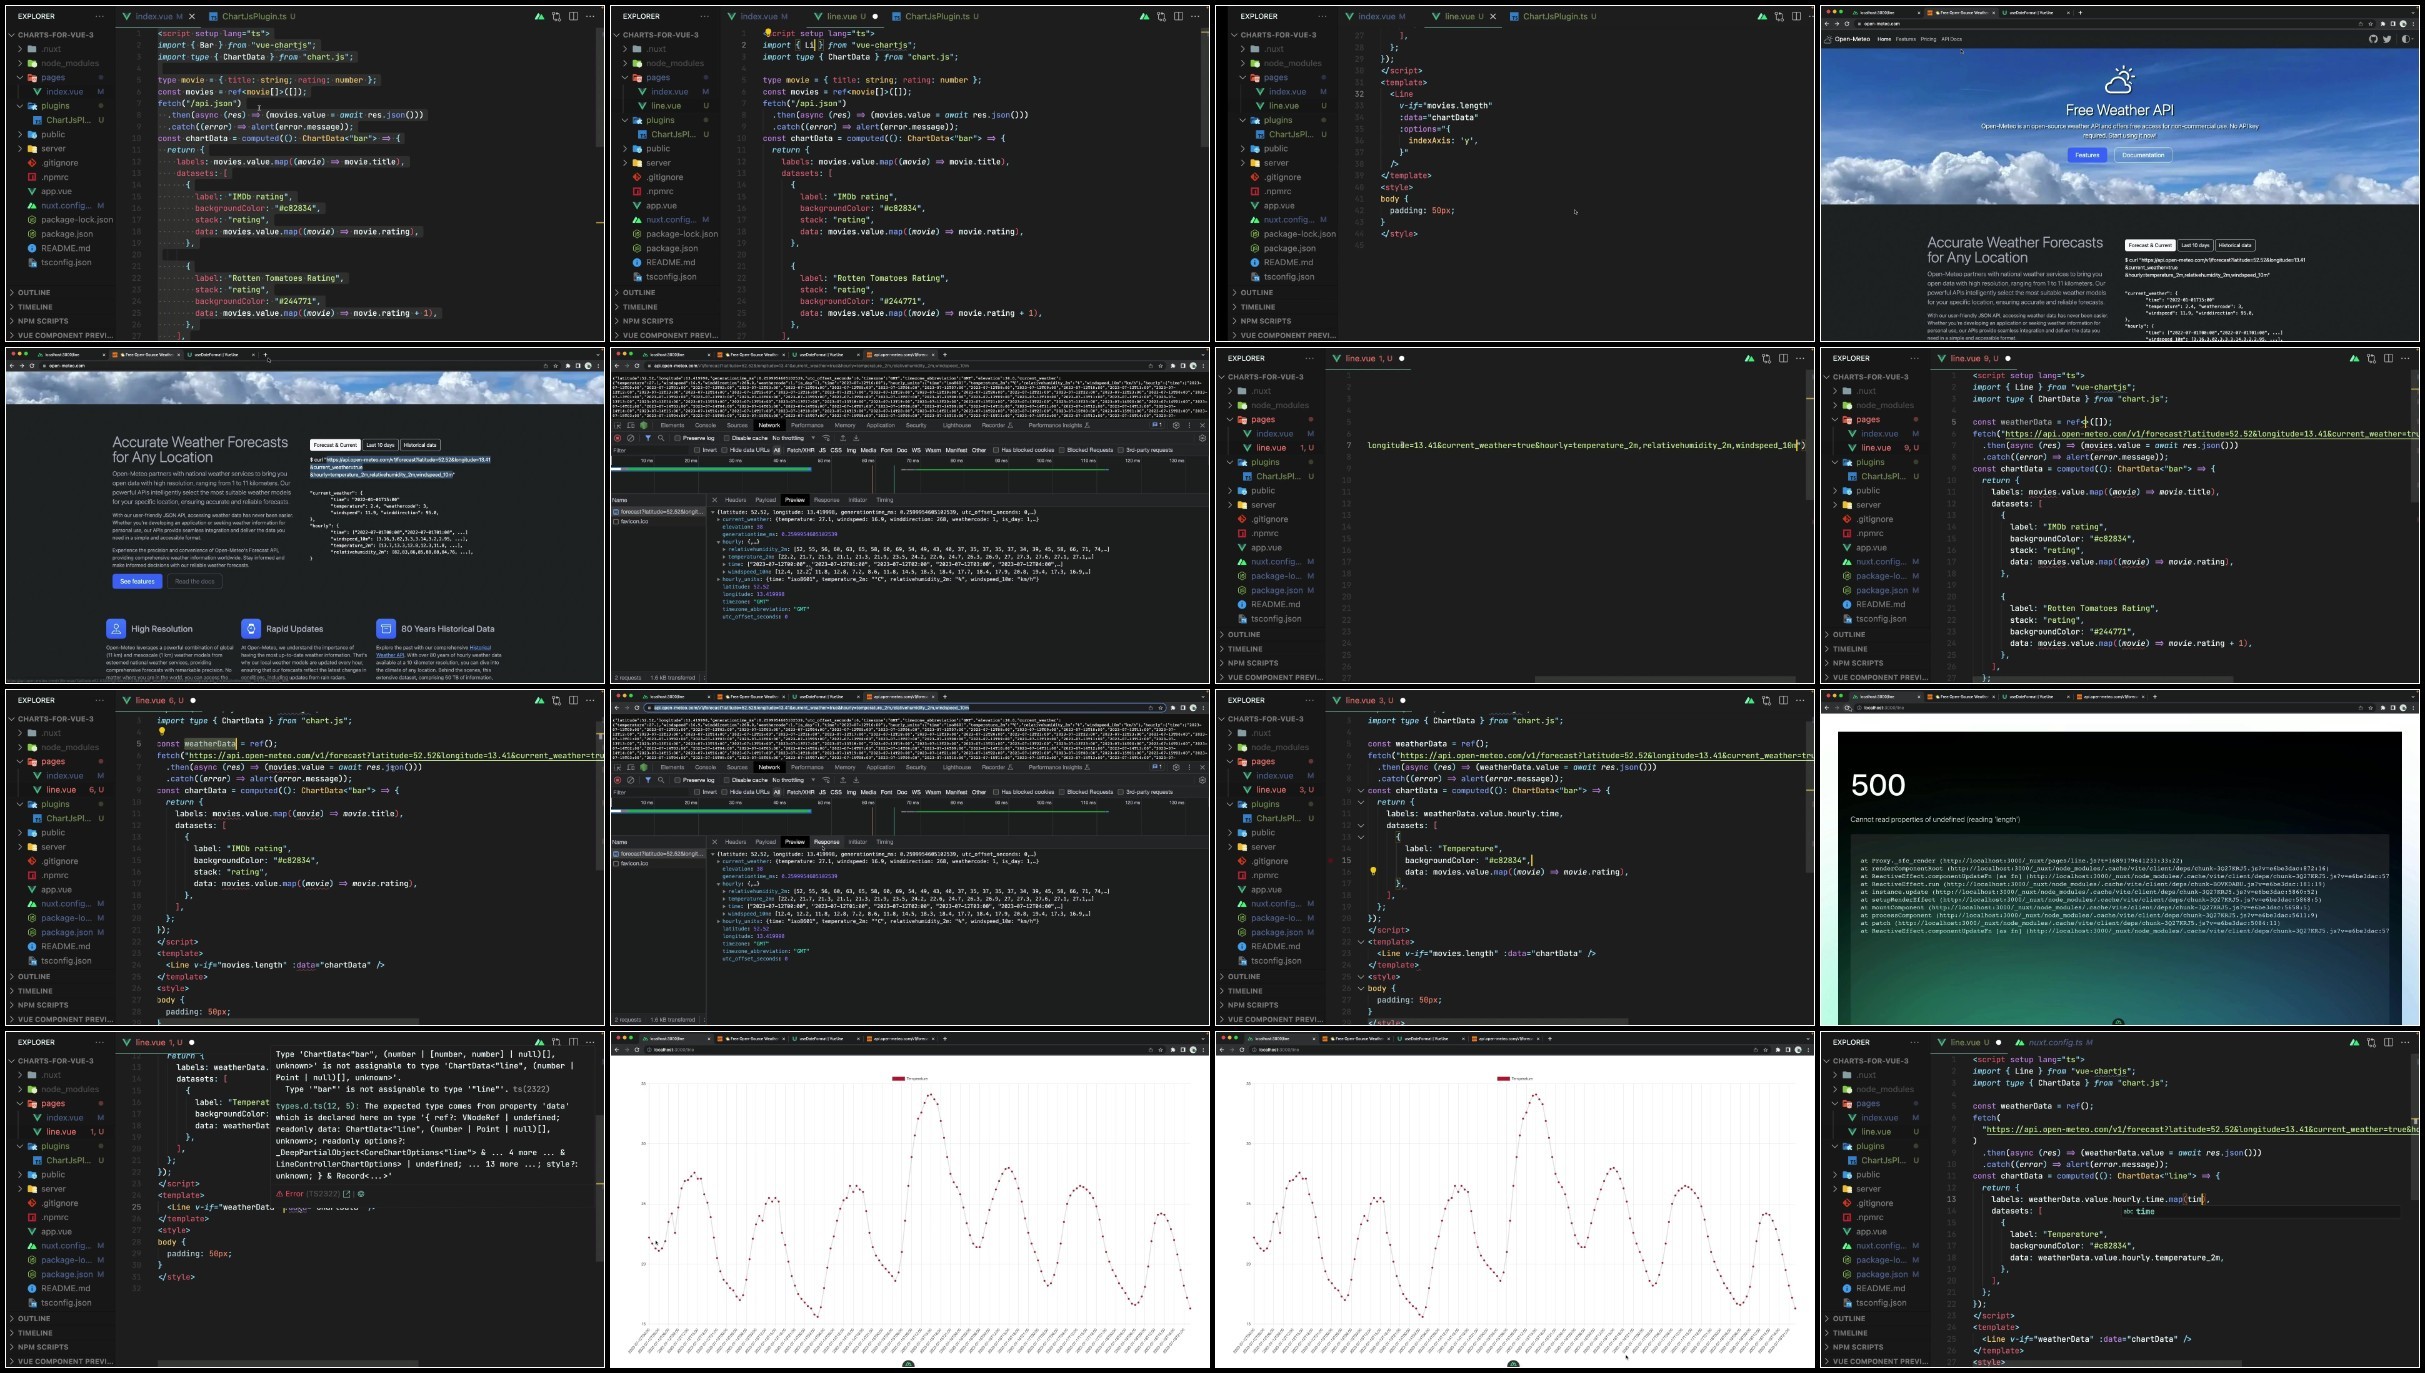Click the Read the docs button
This screenshot has width=2425, height=1373.
point(194,581)
